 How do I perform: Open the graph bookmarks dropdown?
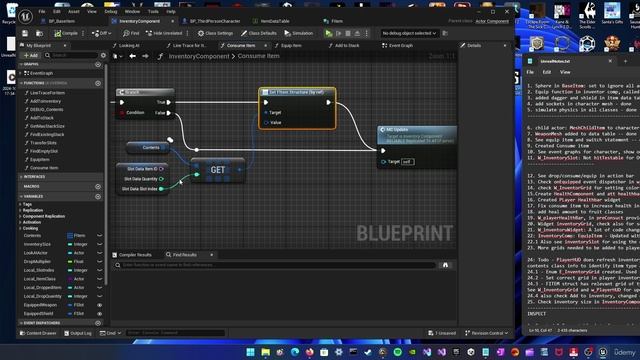click(117, 56)
